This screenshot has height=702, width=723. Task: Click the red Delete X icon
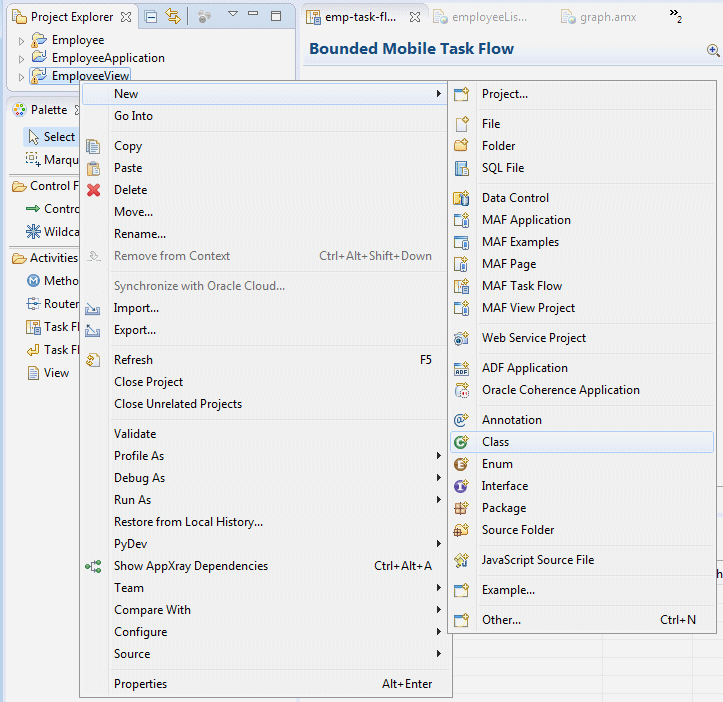point(93,190)
